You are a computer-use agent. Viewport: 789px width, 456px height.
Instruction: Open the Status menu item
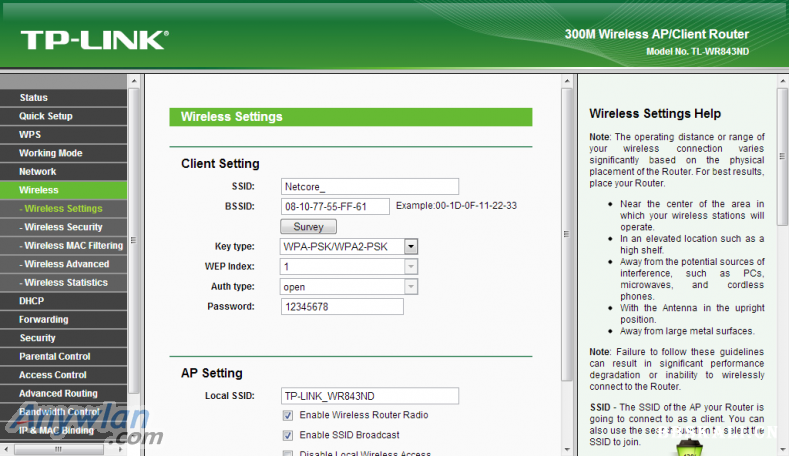point(34,98)
